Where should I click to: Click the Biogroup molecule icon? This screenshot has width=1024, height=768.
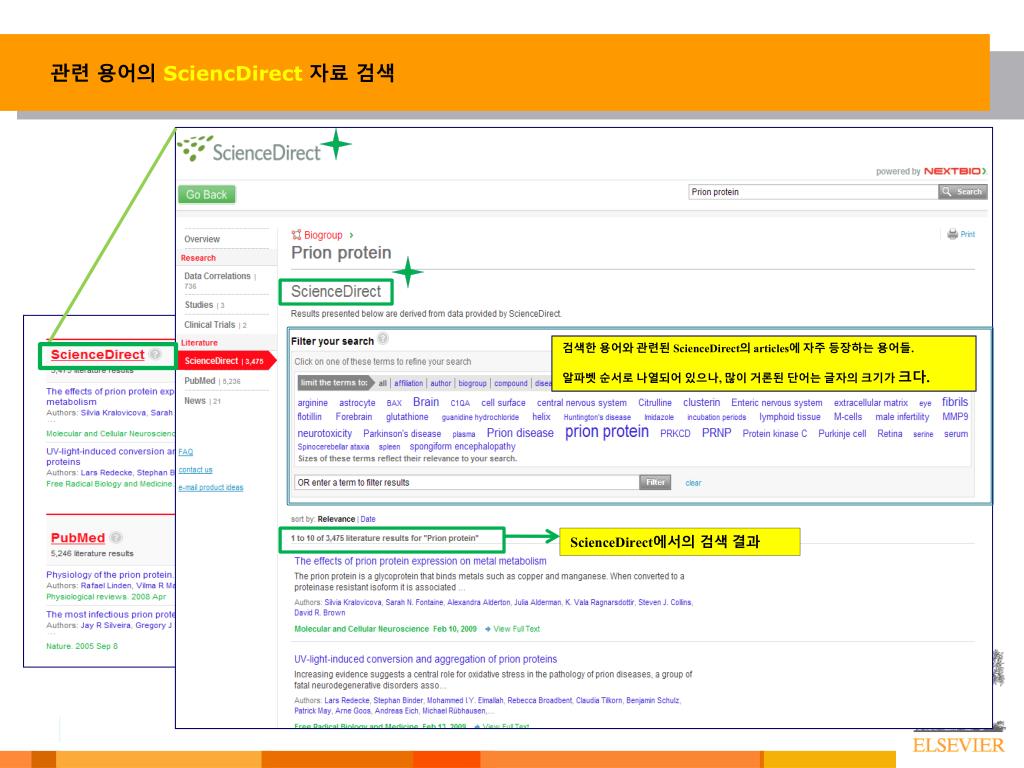[296, 235]
